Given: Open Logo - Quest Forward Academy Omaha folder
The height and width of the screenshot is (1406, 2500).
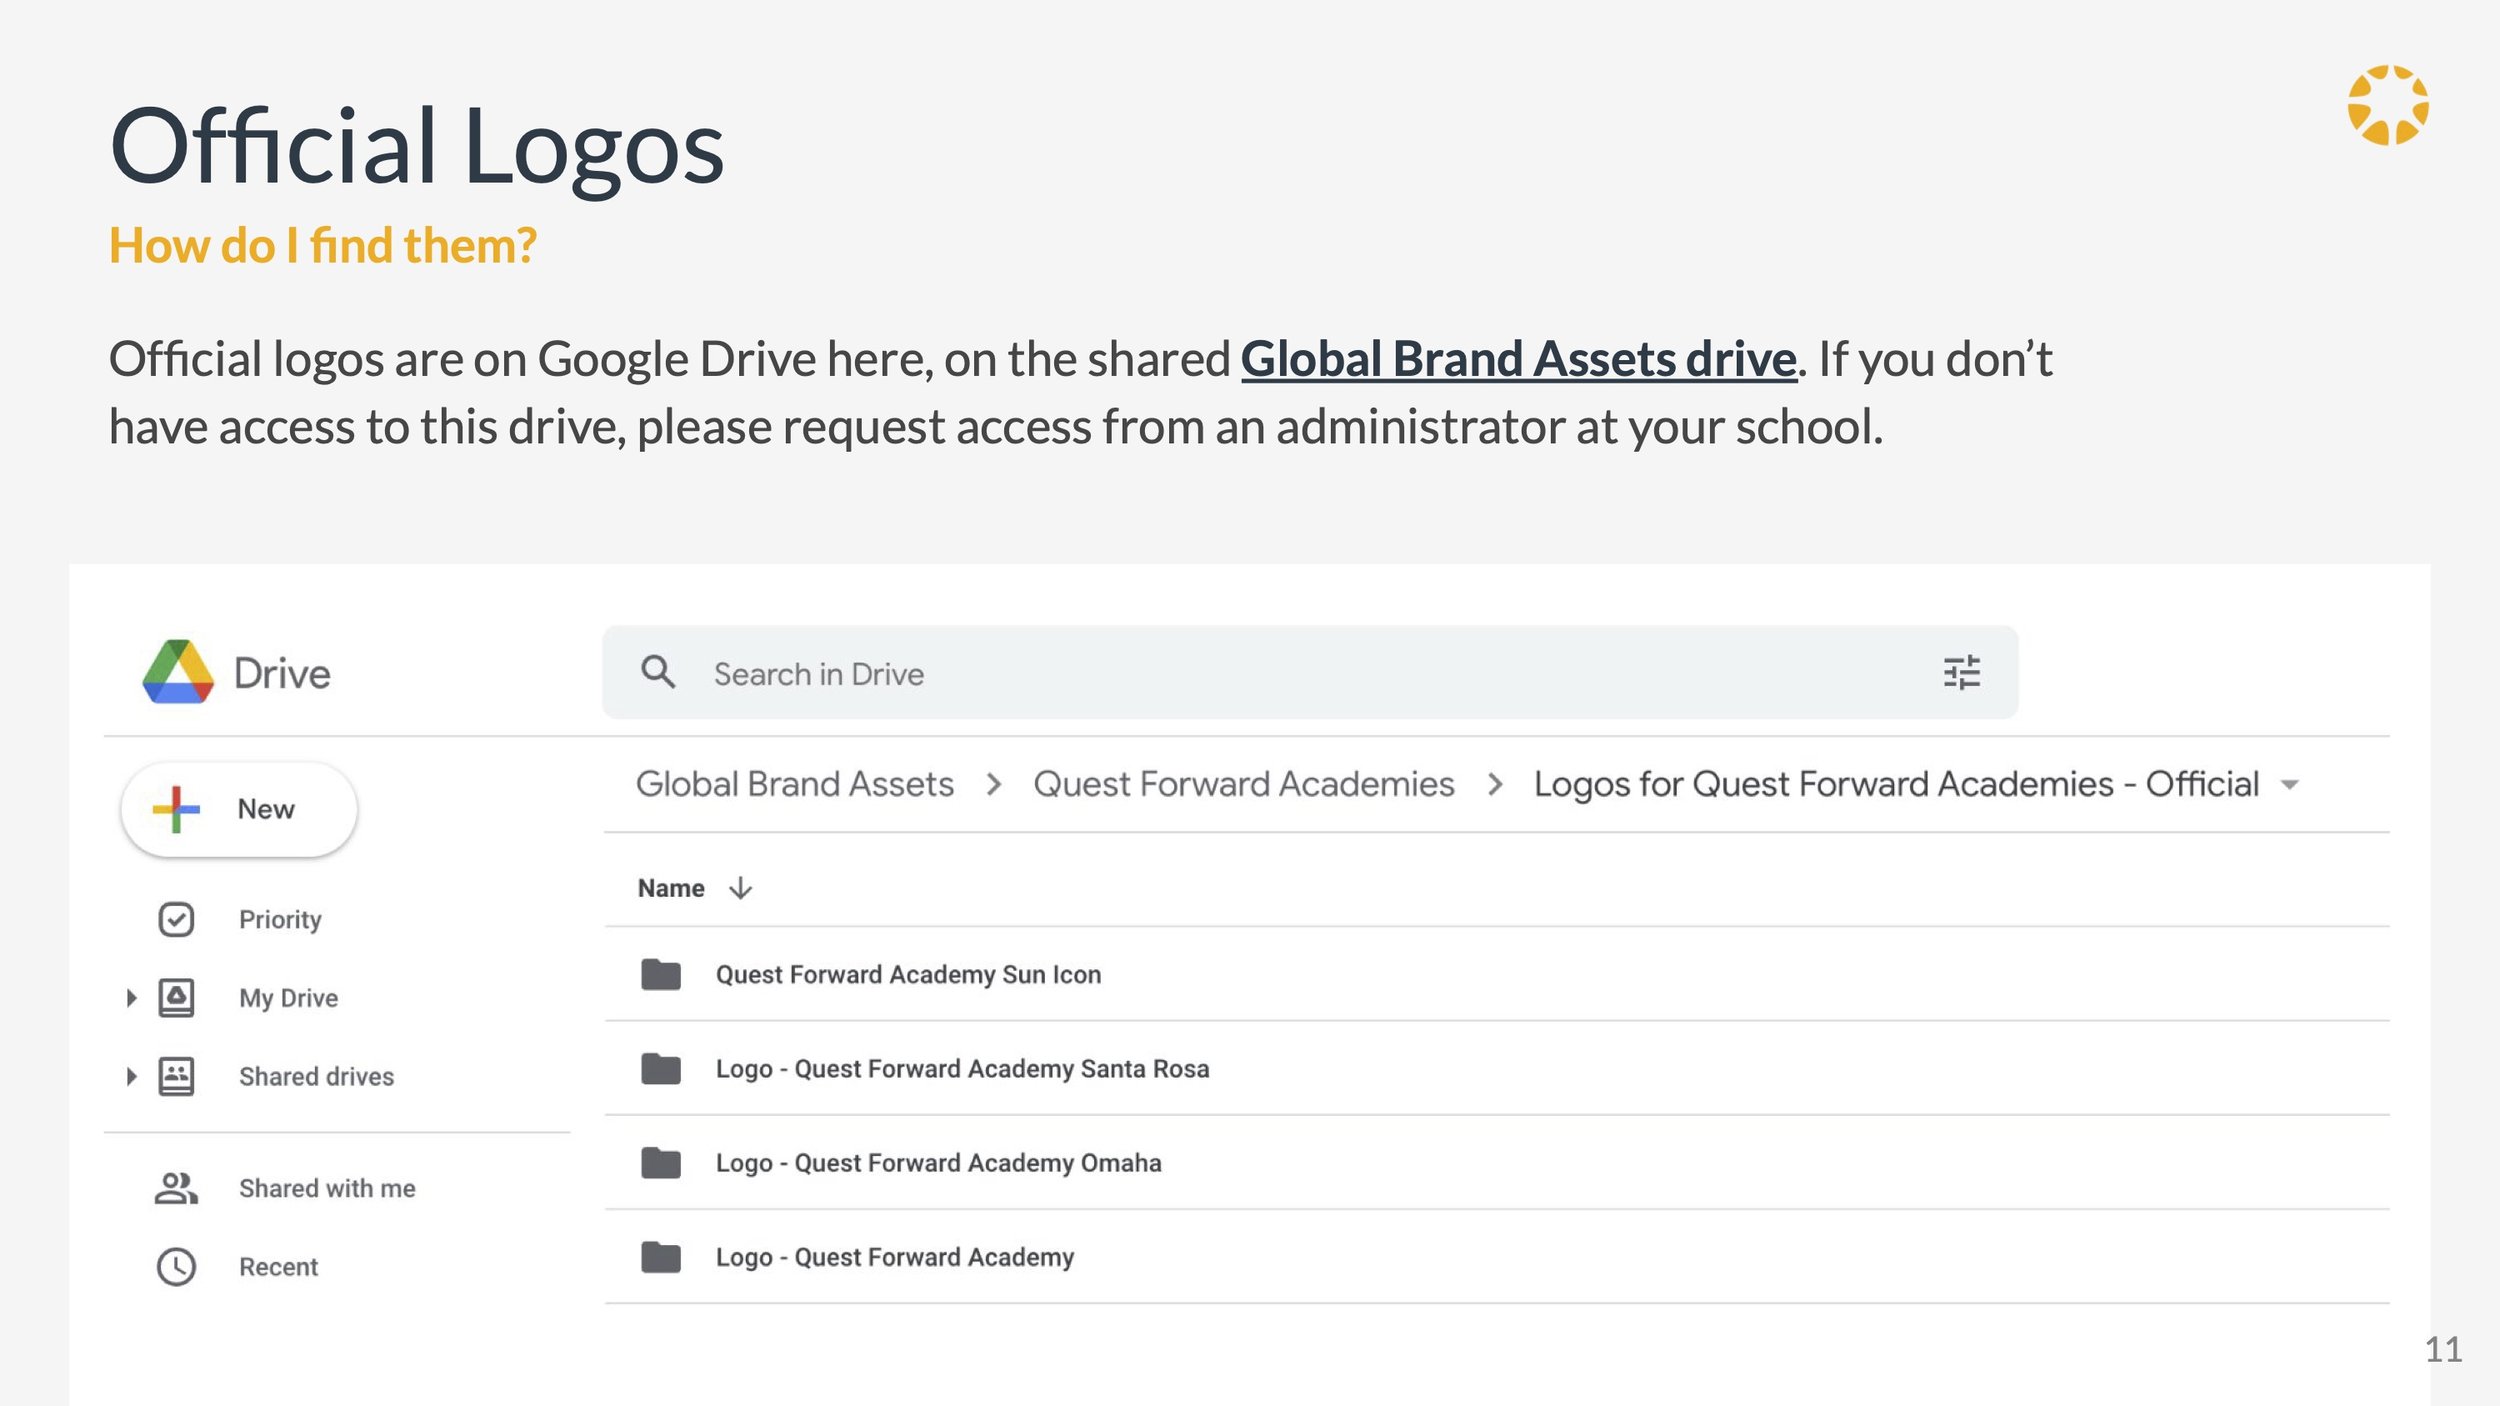Looking at the screenshot, I should 937,1163.
